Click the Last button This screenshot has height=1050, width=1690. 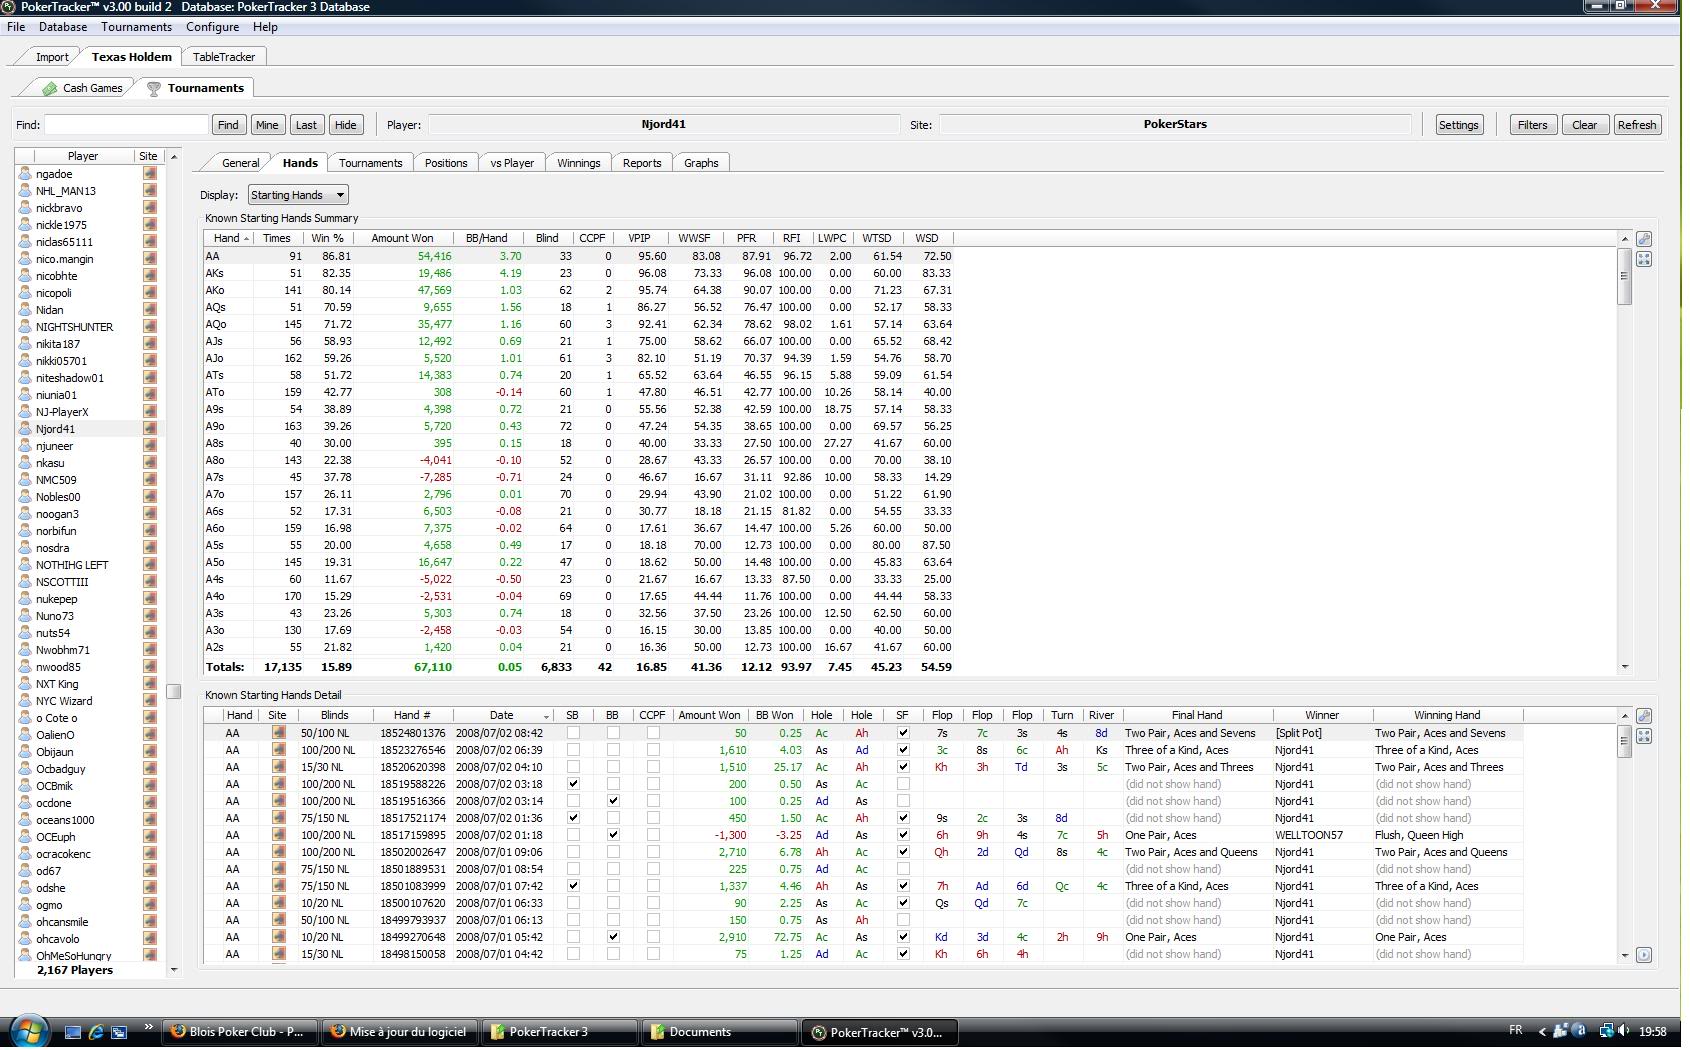[306, 125]
